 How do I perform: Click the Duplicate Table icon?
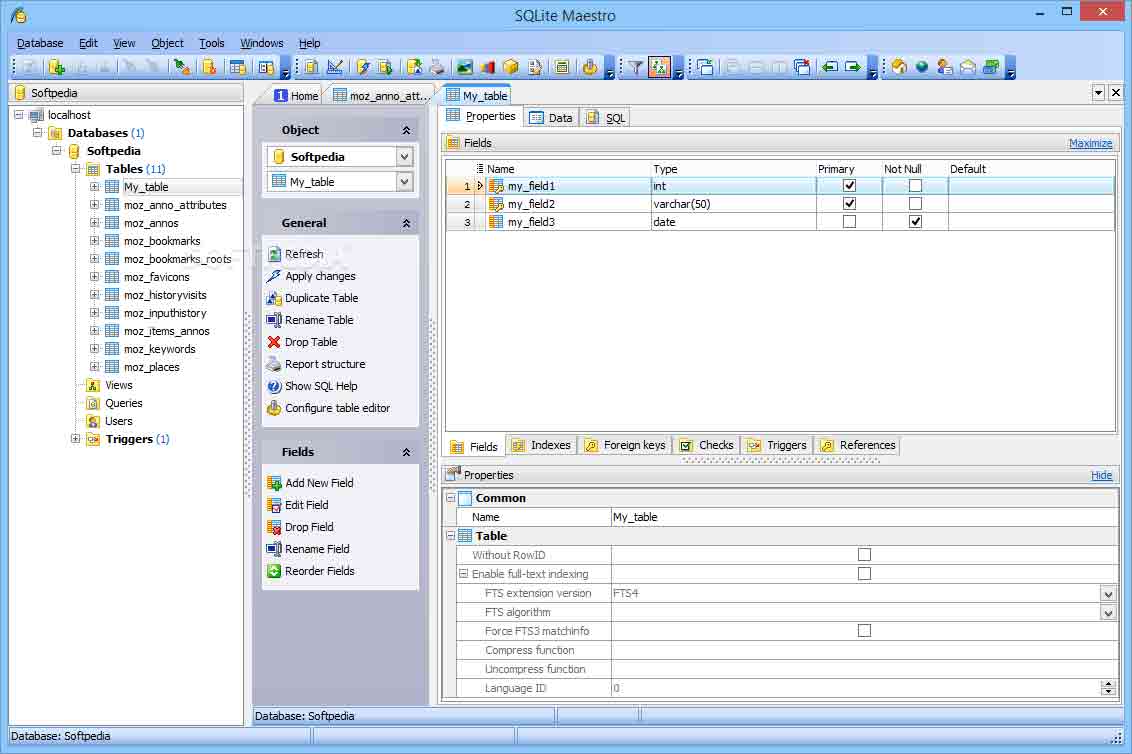274,298
